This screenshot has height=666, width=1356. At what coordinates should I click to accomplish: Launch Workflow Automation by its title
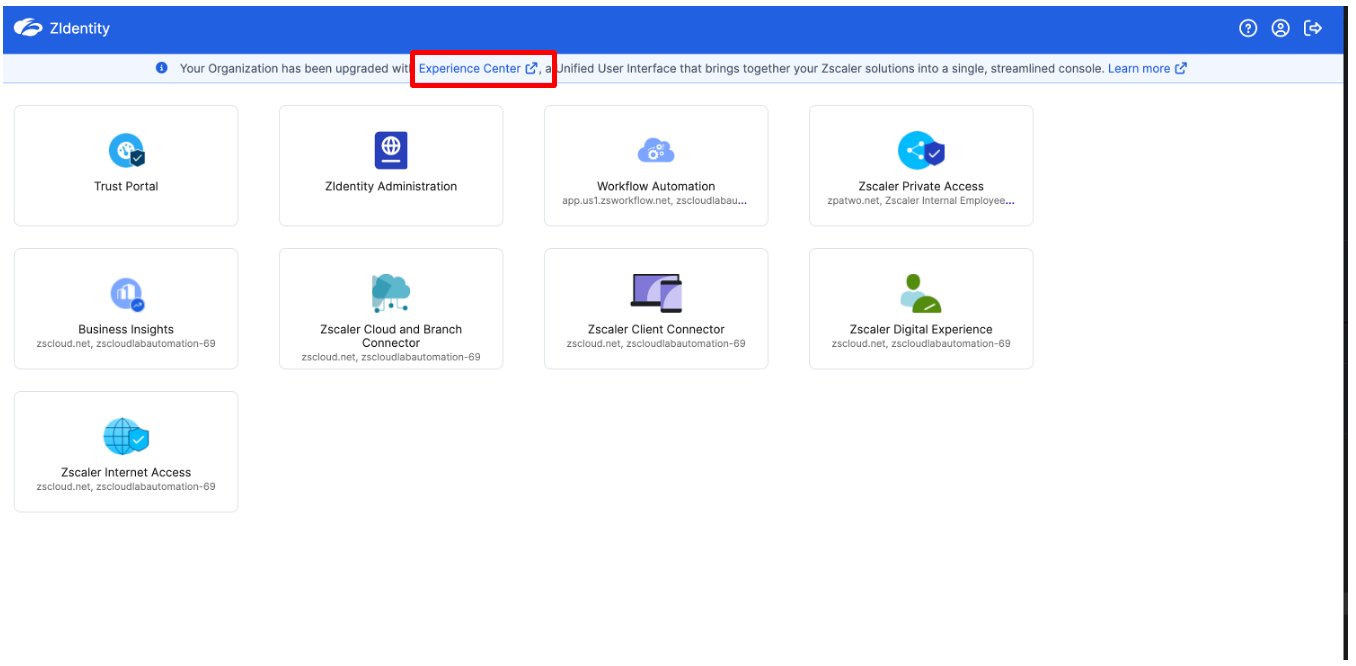[x=656, y=186]
